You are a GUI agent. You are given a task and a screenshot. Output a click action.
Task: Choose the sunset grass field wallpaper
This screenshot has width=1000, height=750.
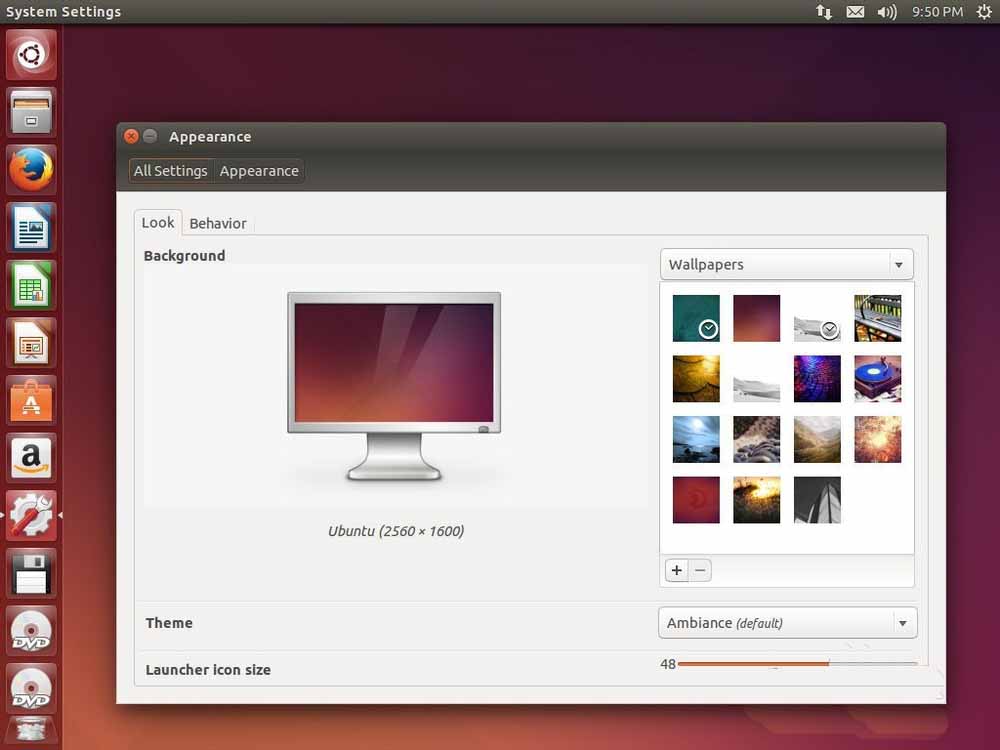[756, 500]
